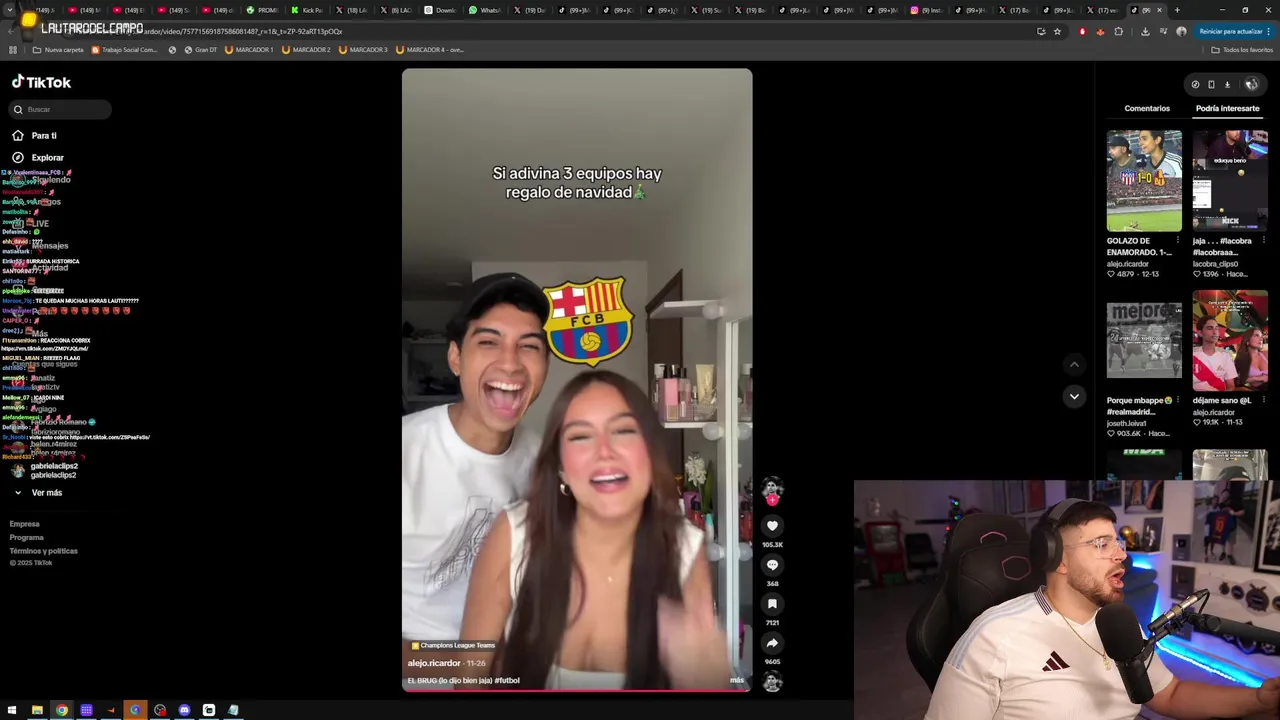Open the red fox extension icon
The height and width of the screenshot is (720, 1280).
pos(1100,31)
